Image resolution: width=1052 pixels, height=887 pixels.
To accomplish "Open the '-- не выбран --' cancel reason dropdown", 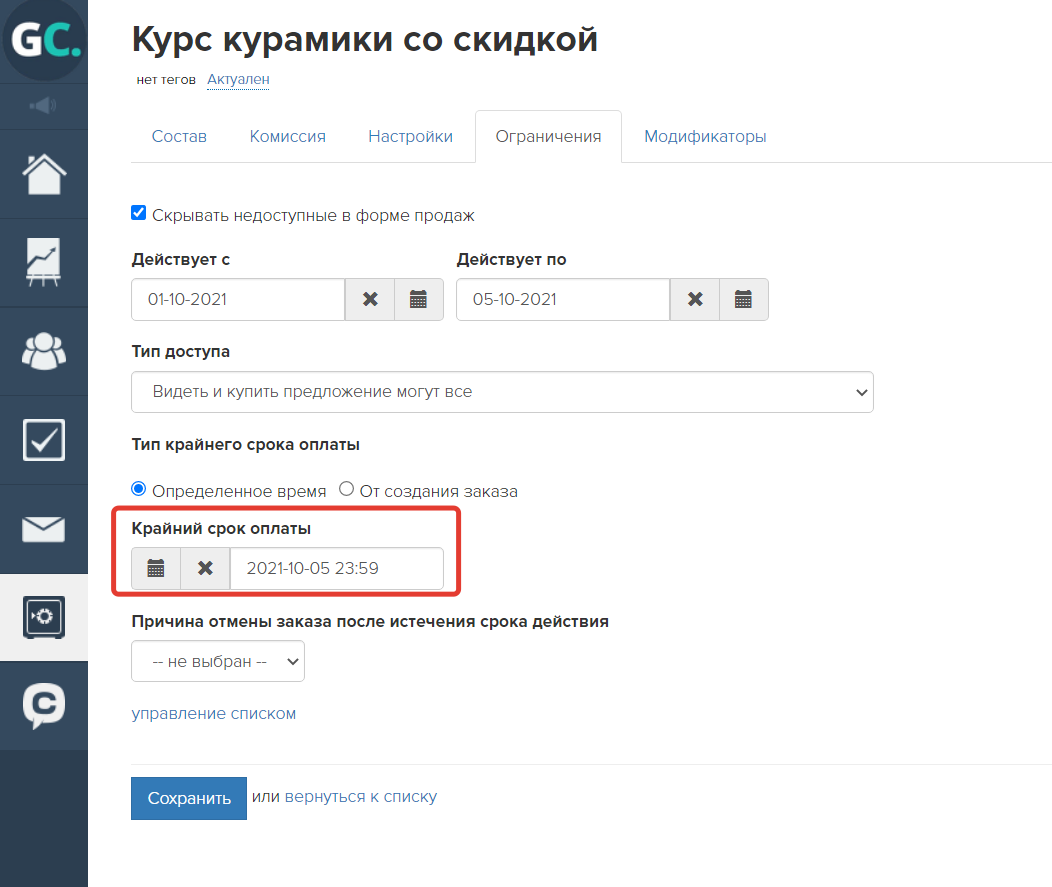I will pyautogui.click(x=218, y=662).
